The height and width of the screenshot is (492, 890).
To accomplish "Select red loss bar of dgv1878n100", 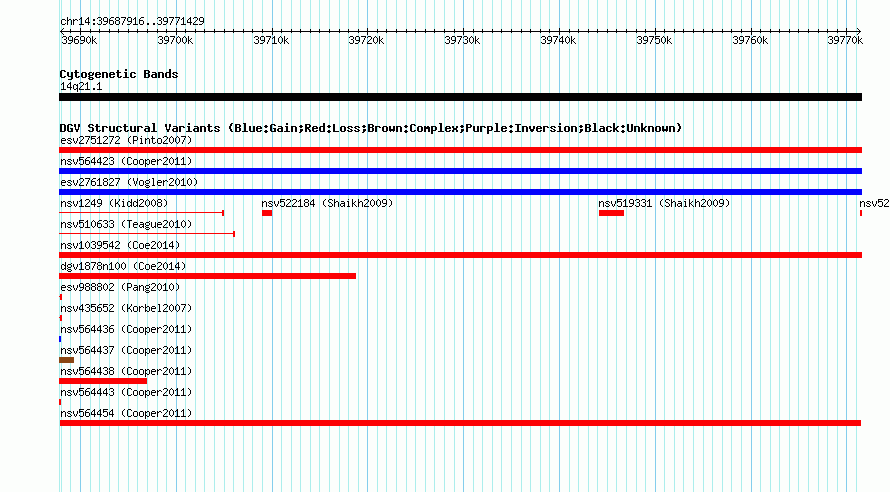I will pyautogui.click(x=207, y=276).
